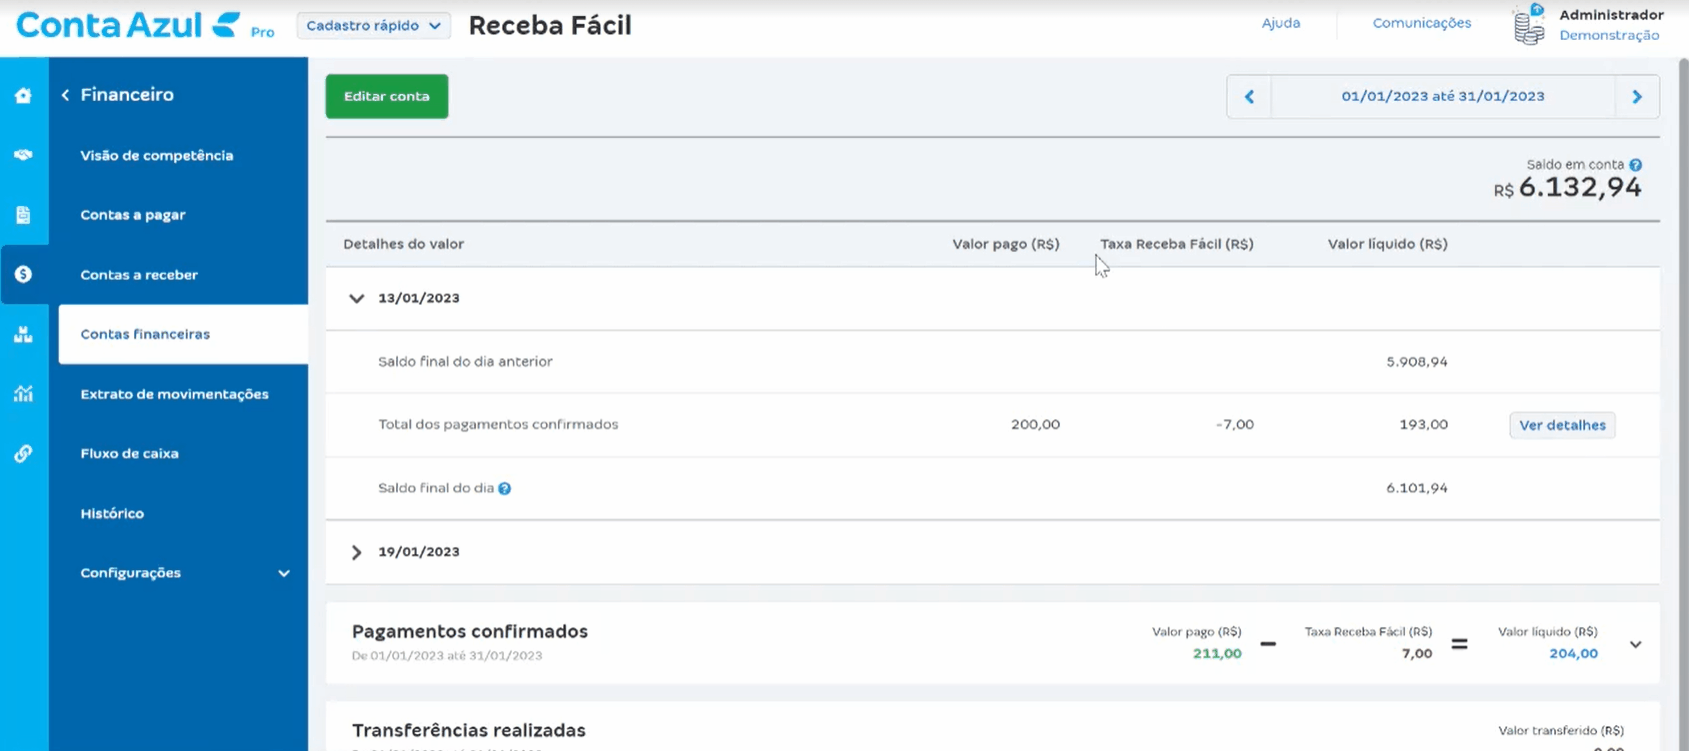Open the dollar Financeiro icon in sidebar
Viewport: 1689px width, 751px height.
tap(23, 274)
